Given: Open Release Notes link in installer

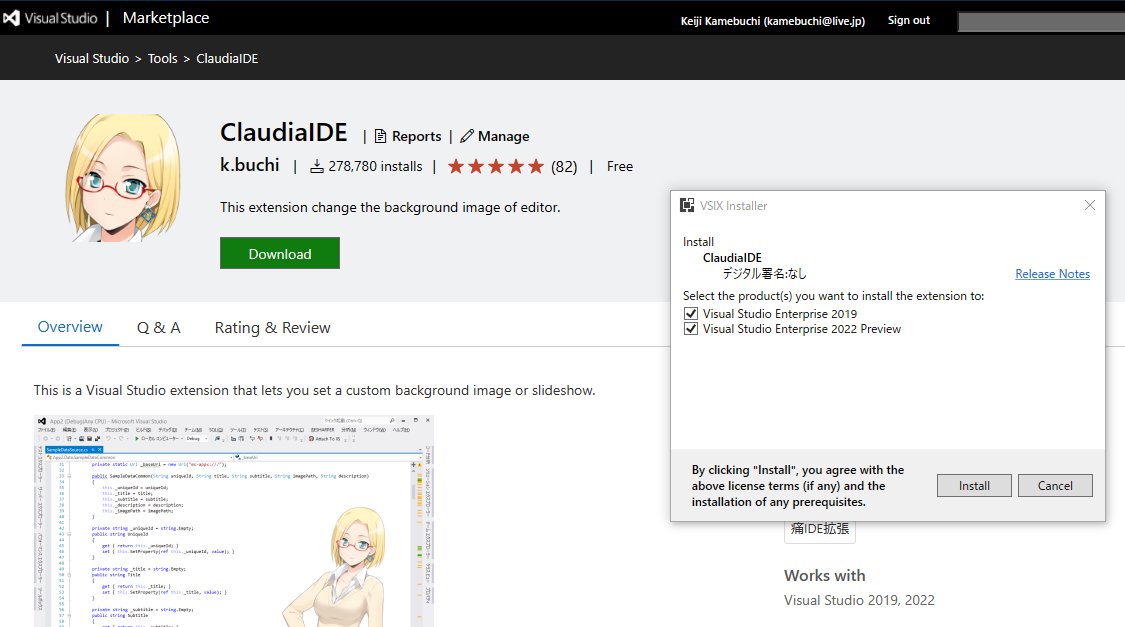Looking at the screenshot, I should point(1053,274).
